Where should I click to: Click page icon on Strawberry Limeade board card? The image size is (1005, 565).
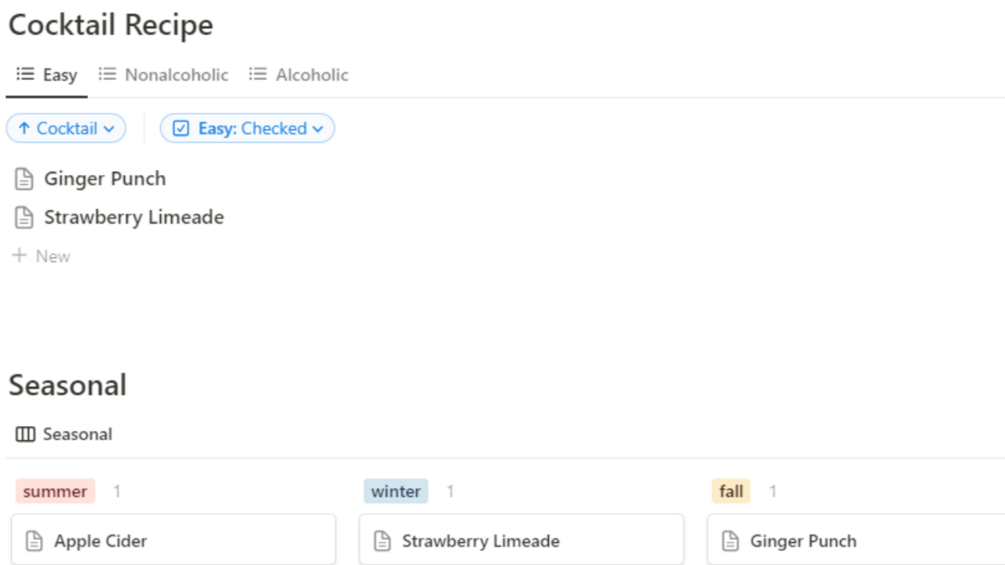382,541
